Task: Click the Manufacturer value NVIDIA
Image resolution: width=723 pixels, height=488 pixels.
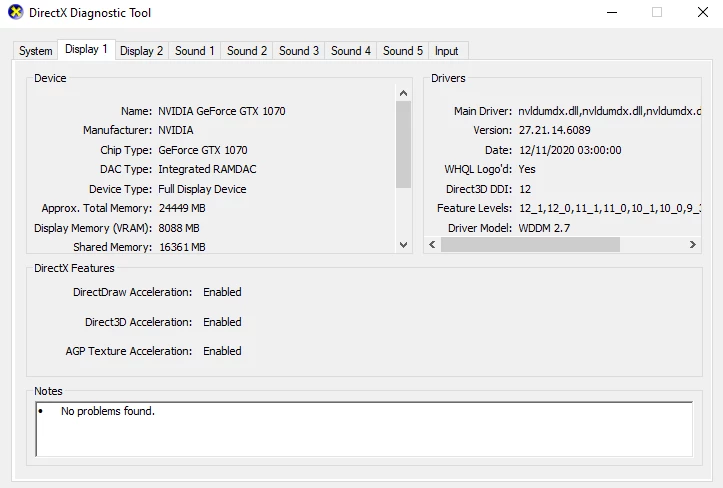Action: tap(176, 131)
